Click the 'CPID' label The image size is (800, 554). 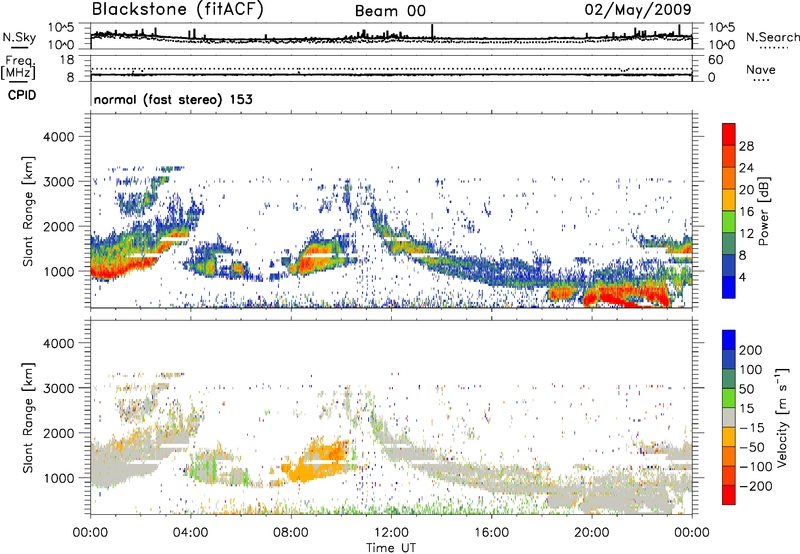pos(22,95)
